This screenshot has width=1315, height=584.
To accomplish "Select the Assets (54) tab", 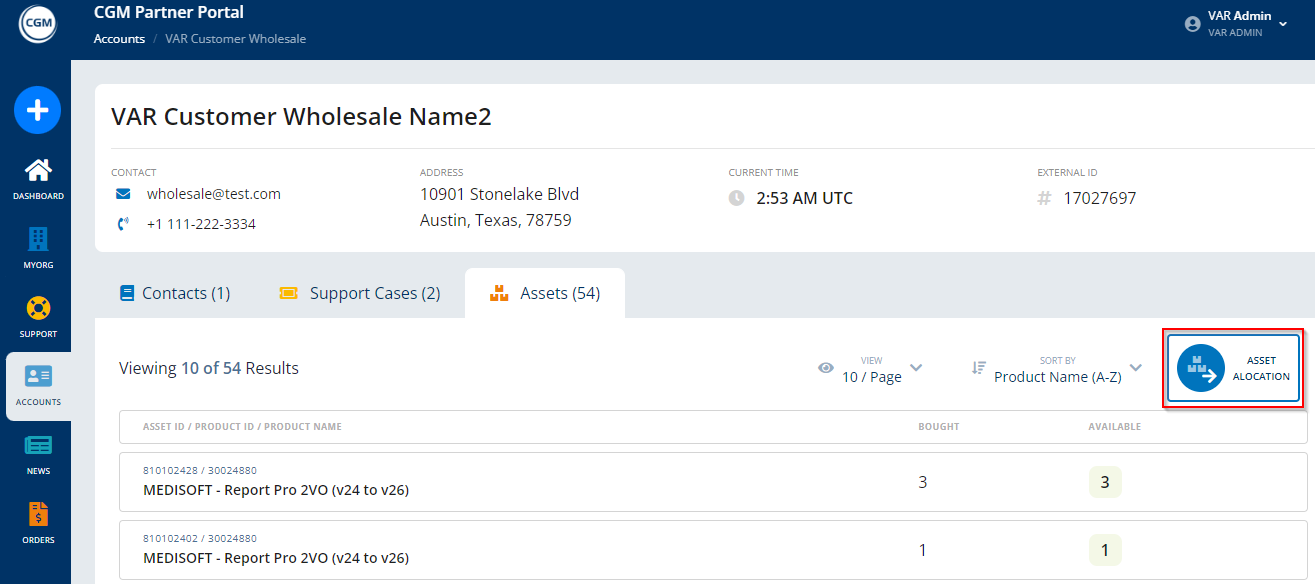I will (x=545, y=293).
